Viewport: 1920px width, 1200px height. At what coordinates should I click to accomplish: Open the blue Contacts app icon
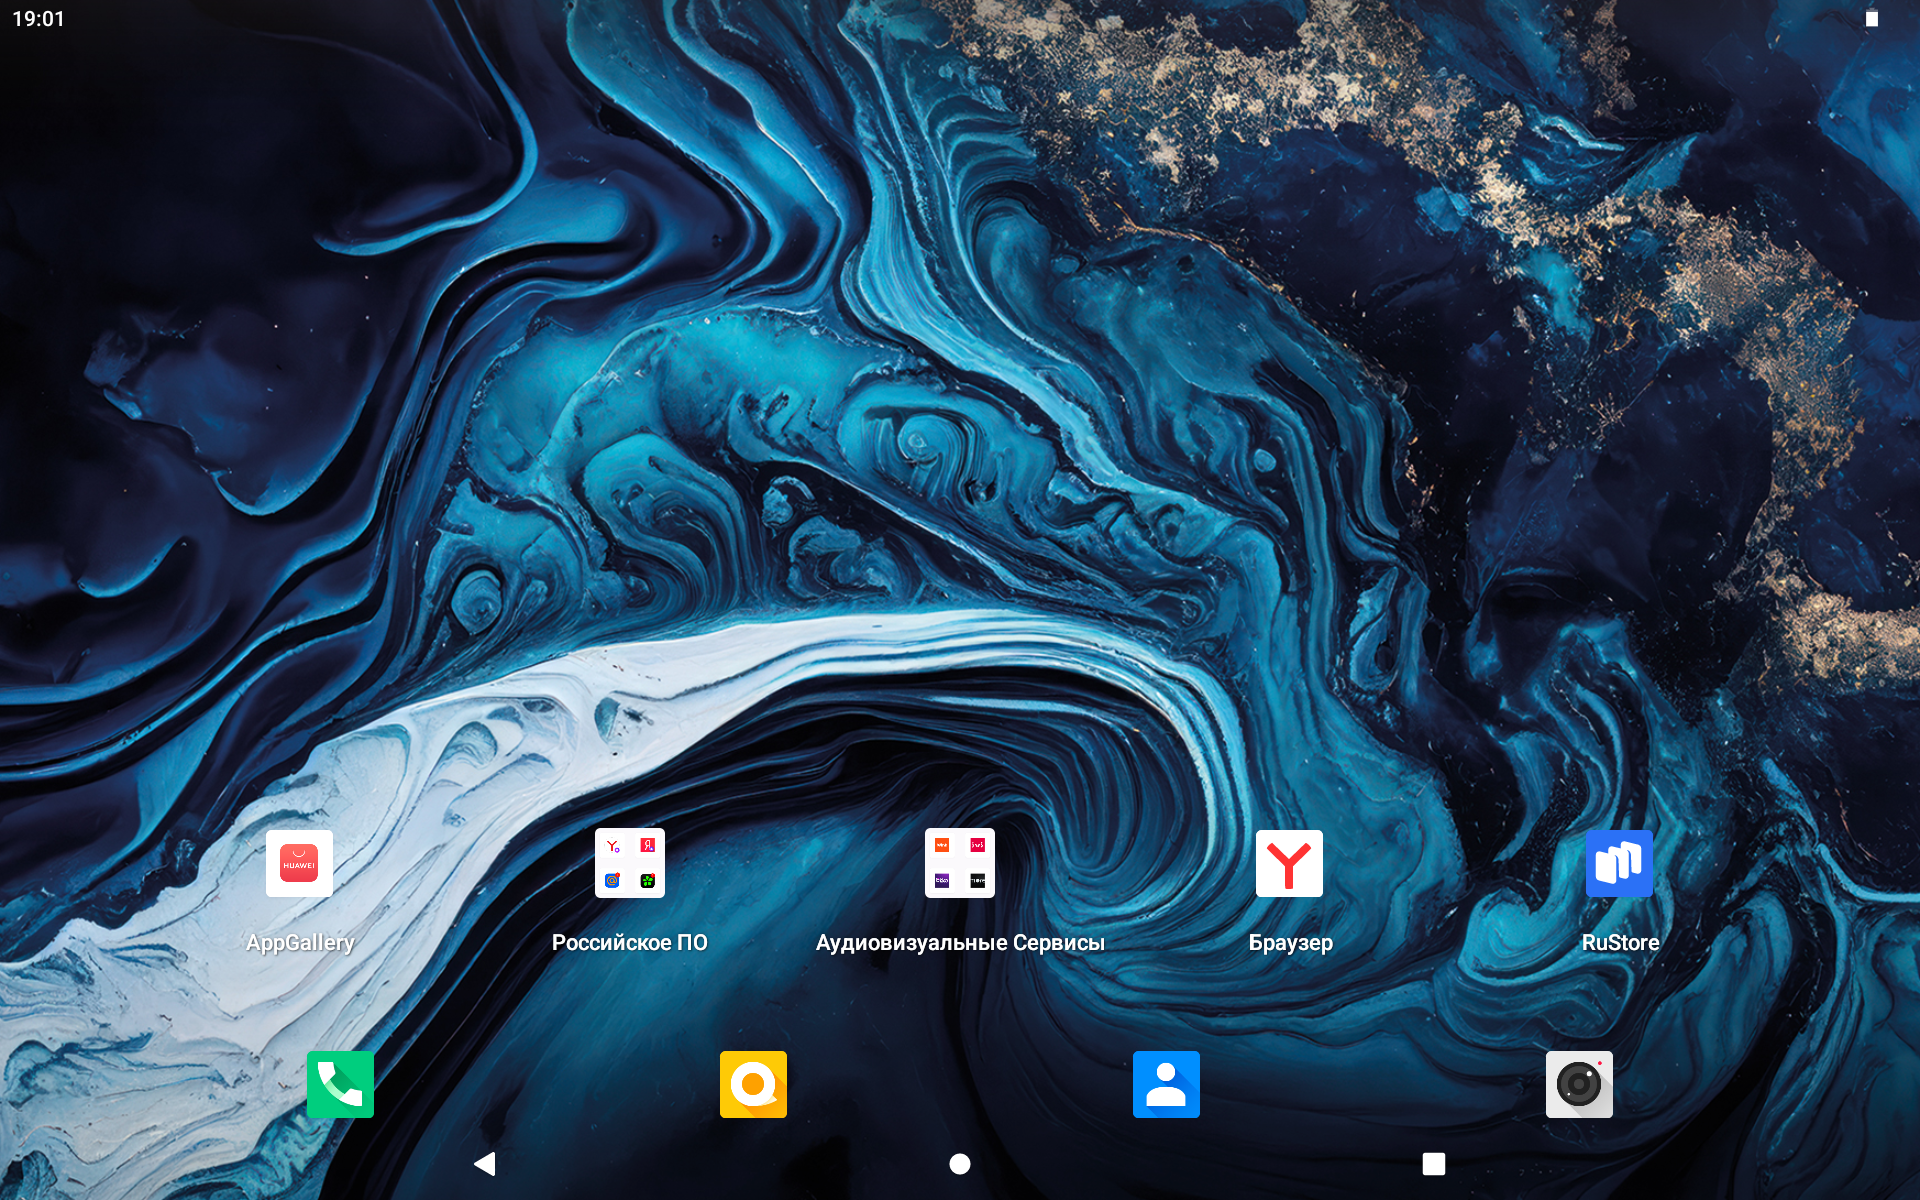pyautogui.click(x=1166, y=1084)
